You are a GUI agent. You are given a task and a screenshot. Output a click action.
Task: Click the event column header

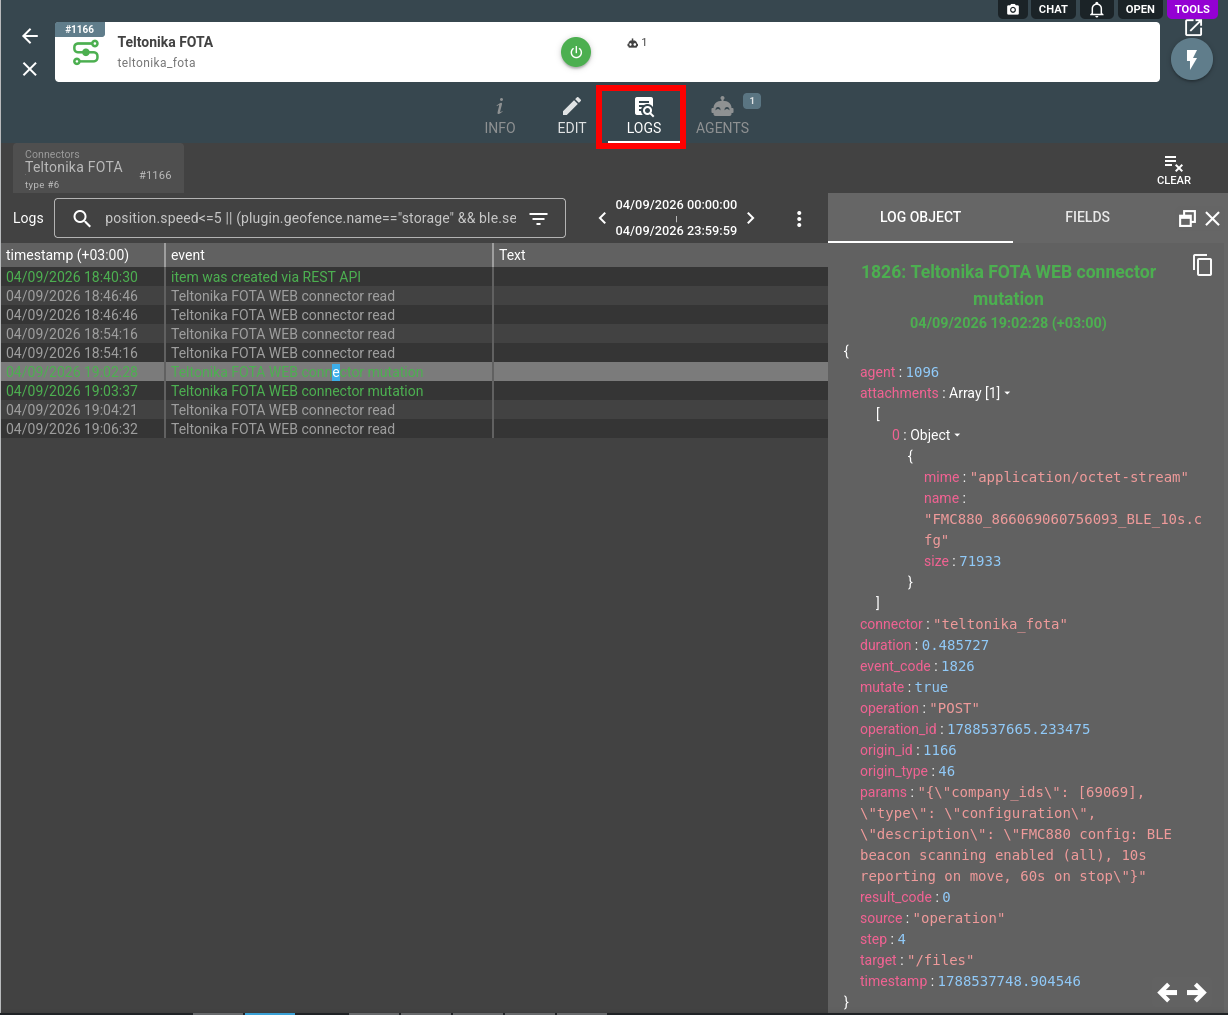[x=329, y=255]
